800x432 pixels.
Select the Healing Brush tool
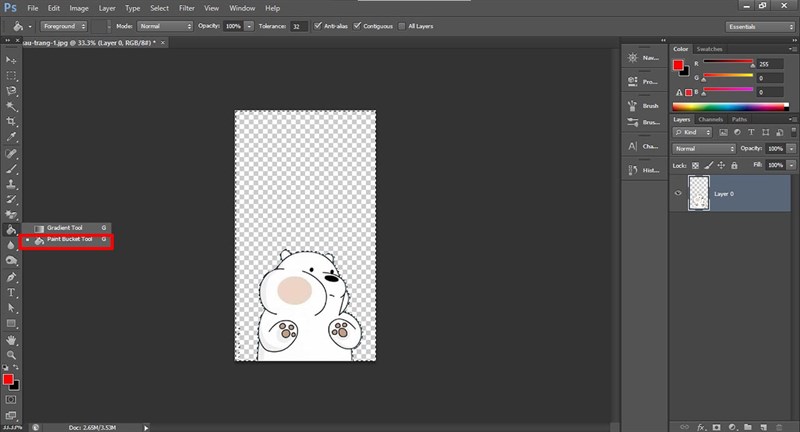[11, 154]
